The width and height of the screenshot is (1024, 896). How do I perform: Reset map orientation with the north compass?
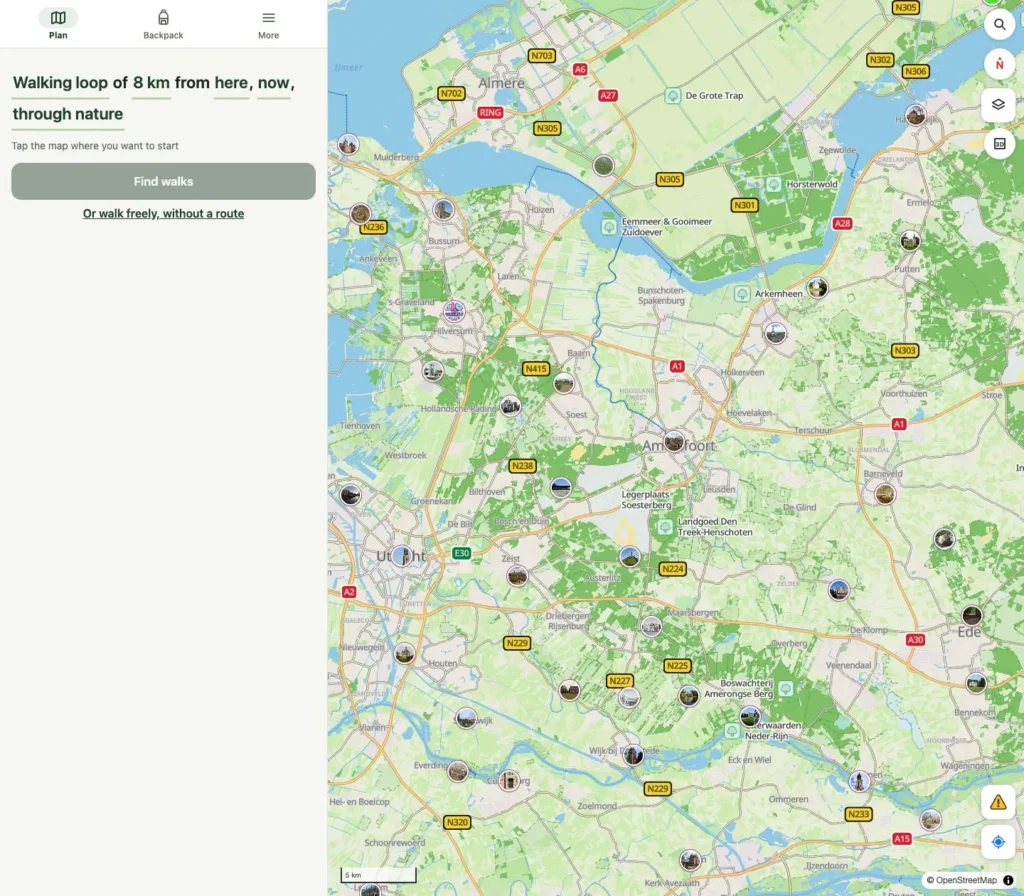tap(999, 64)
